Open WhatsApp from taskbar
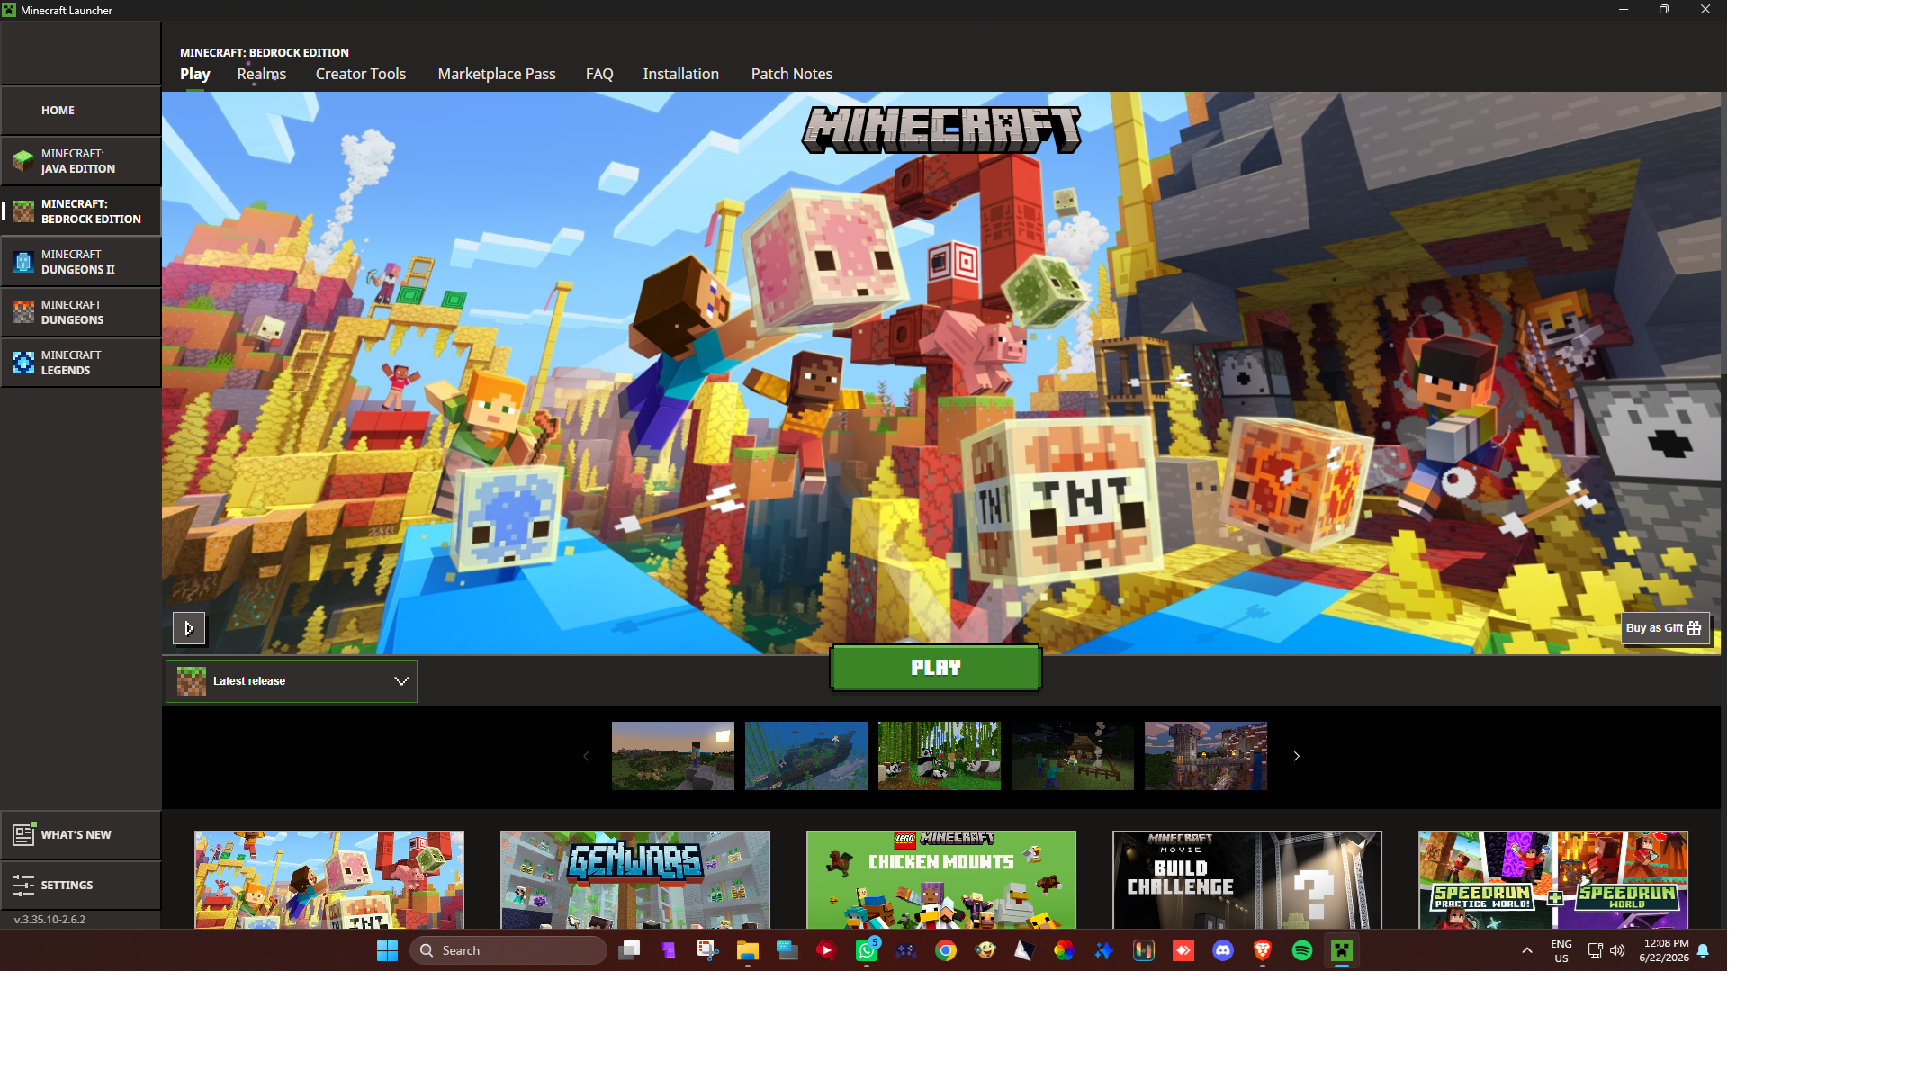 point(867,951)
